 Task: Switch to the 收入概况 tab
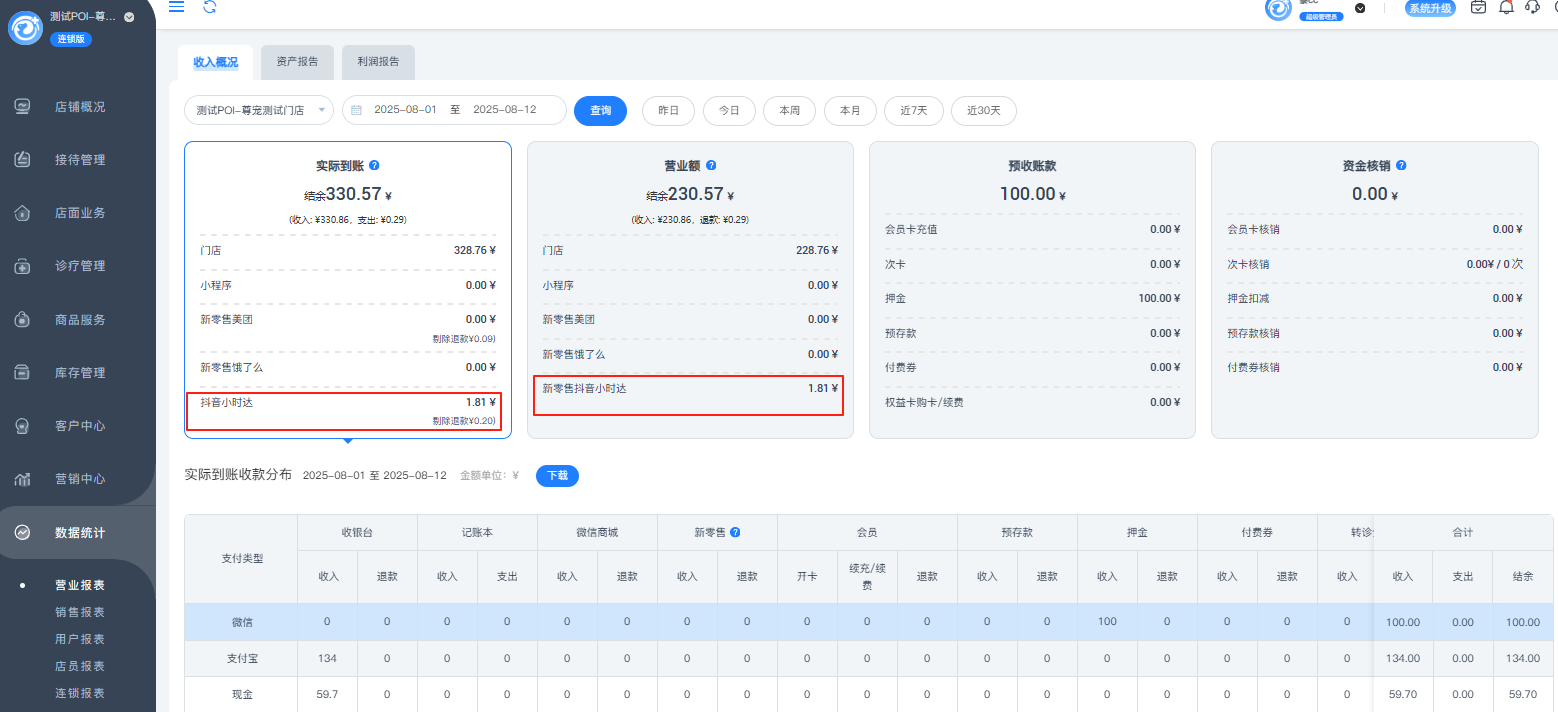(215, 62)
